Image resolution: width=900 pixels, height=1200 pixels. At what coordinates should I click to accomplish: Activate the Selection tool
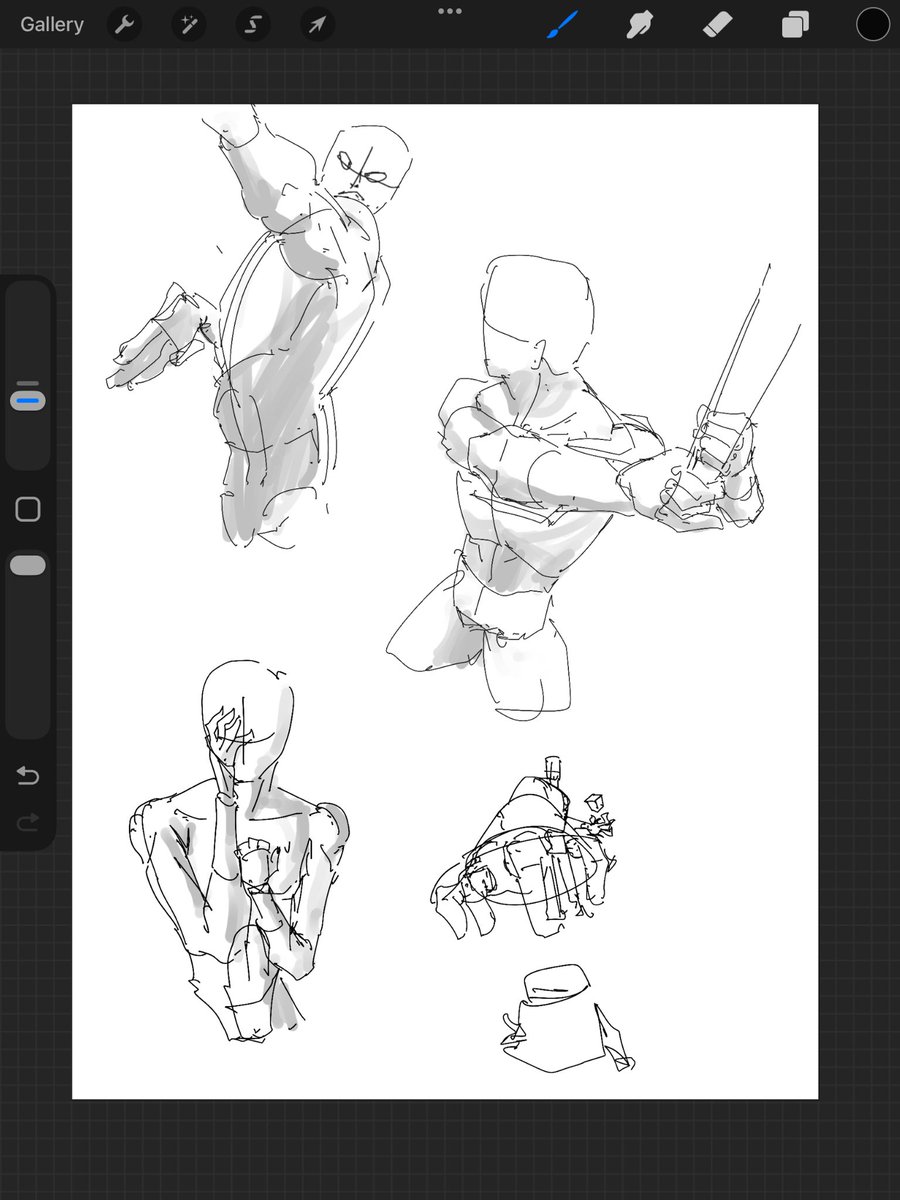click(x=253, y=25)
